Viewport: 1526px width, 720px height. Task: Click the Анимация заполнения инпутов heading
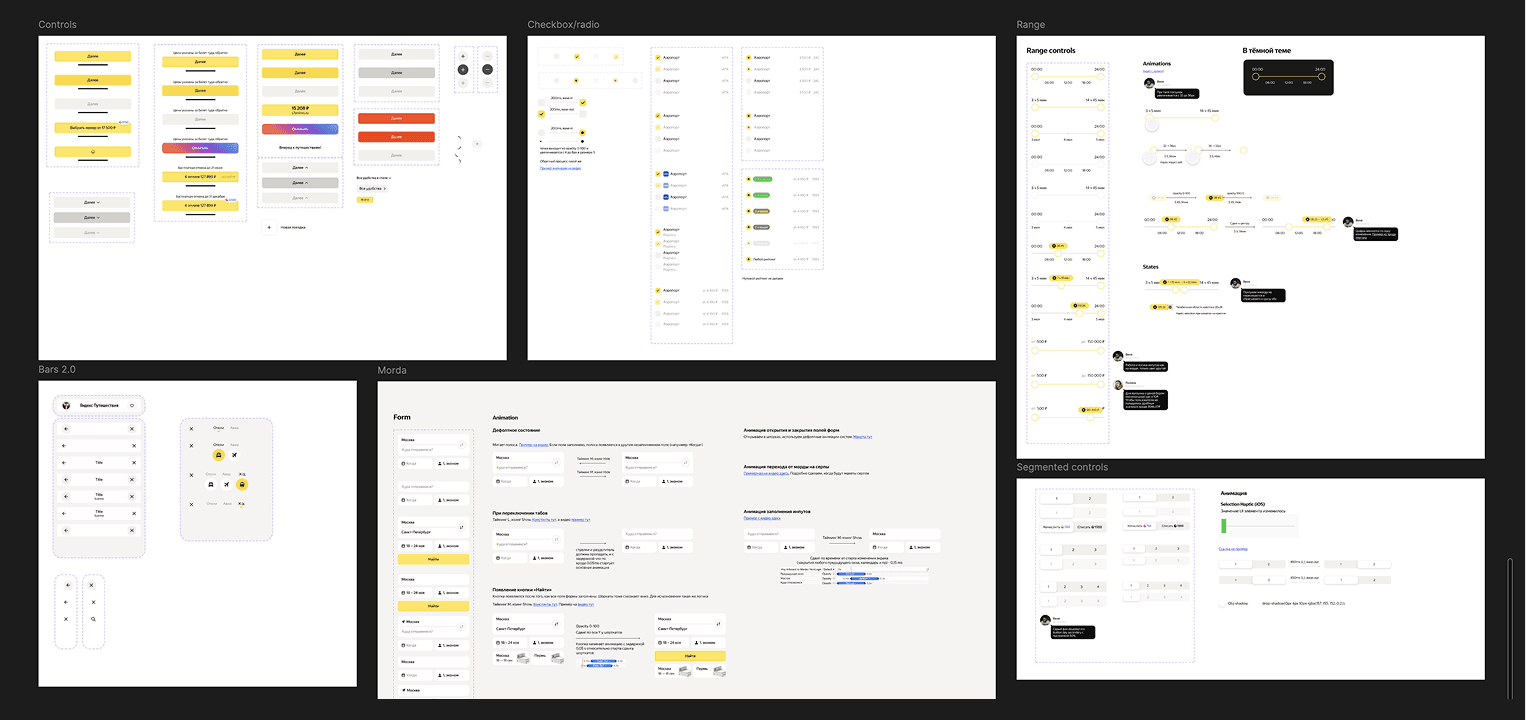click(777, 510)
